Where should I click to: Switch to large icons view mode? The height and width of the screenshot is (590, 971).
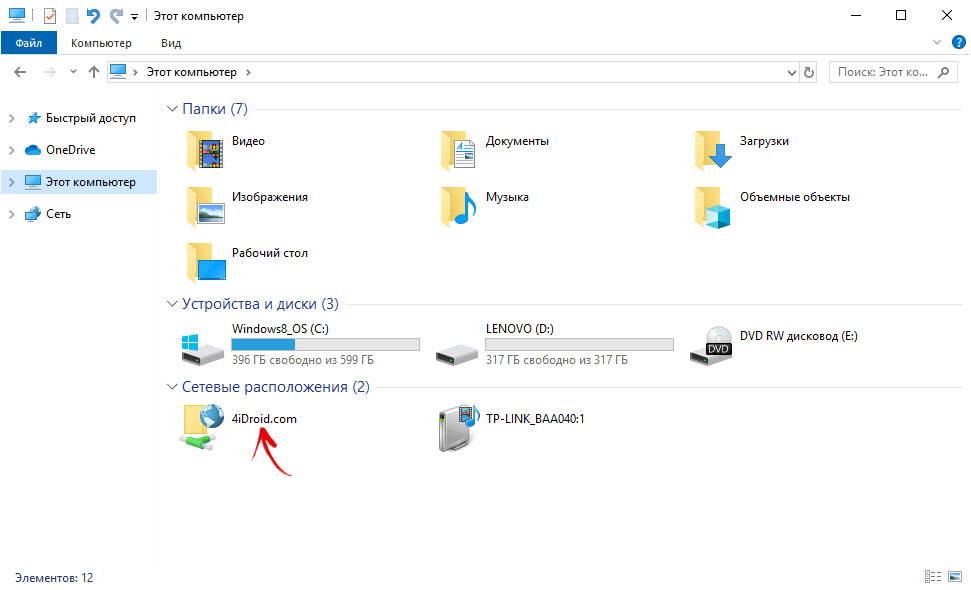955,577
